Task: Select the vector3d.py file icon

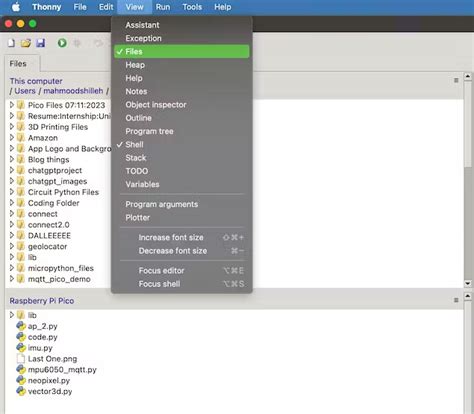Action: pos(21,391)
